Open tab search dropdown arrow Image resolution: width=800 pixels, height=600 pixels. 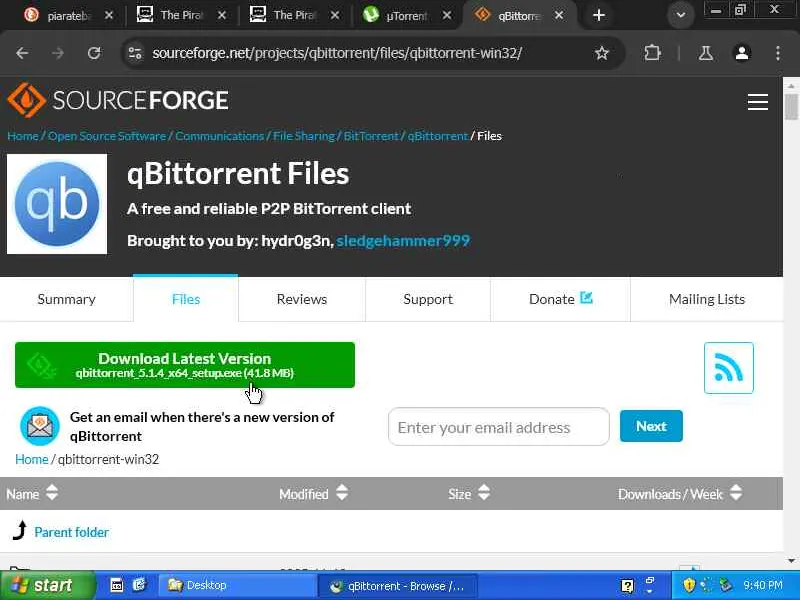tap(681, 15)
